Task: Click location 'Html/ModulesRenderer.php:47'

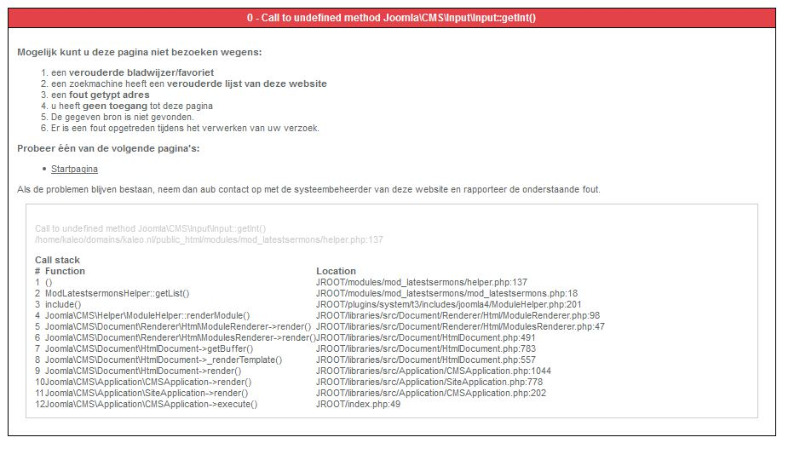Action: pyautogui.click(x=460, y=327)
